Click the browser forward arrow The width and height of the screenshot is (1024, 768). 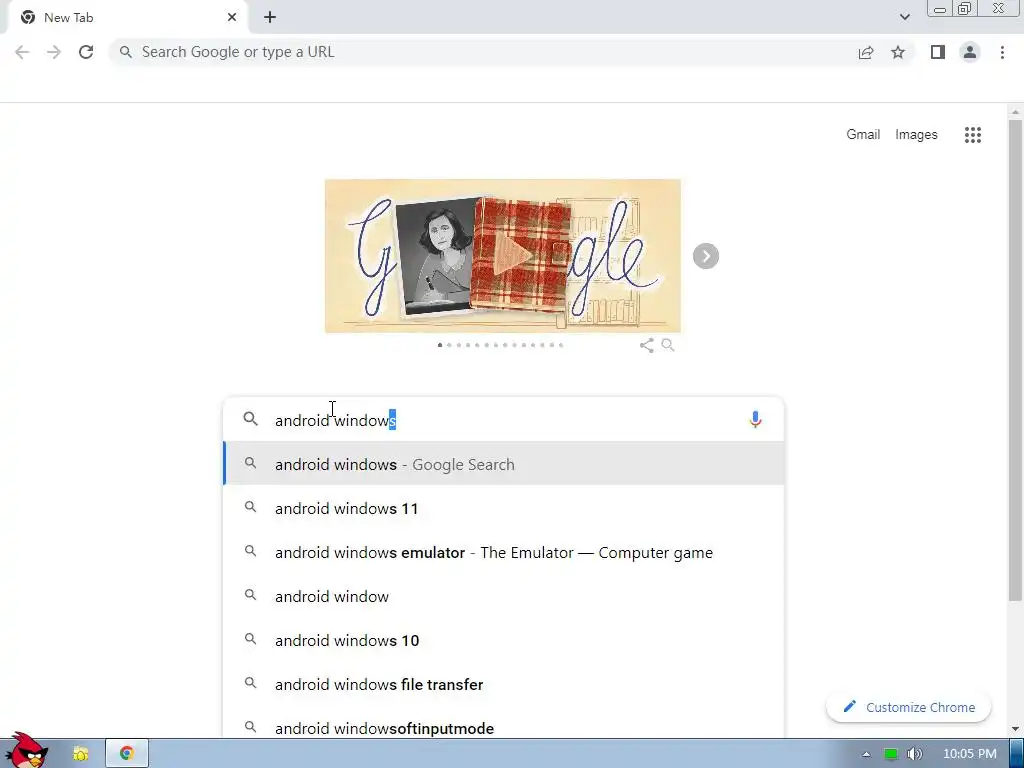[54, 52]
